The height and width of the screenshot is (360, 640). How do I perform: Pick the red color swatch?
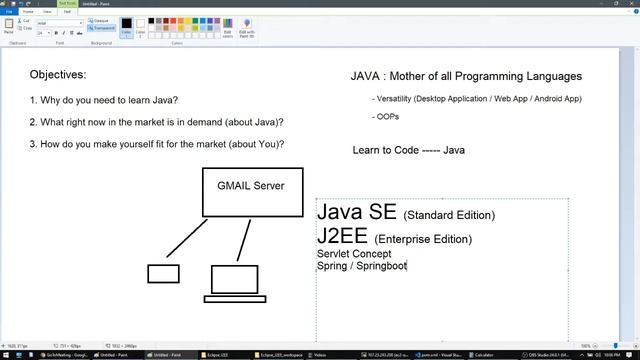(173, 21)
